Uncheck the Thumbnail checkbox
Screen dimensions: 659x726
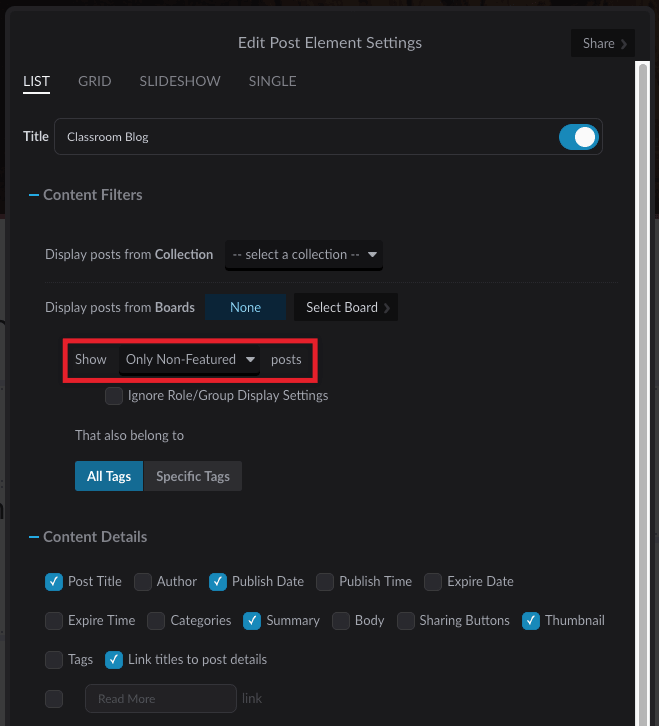[x=531, y=620]
